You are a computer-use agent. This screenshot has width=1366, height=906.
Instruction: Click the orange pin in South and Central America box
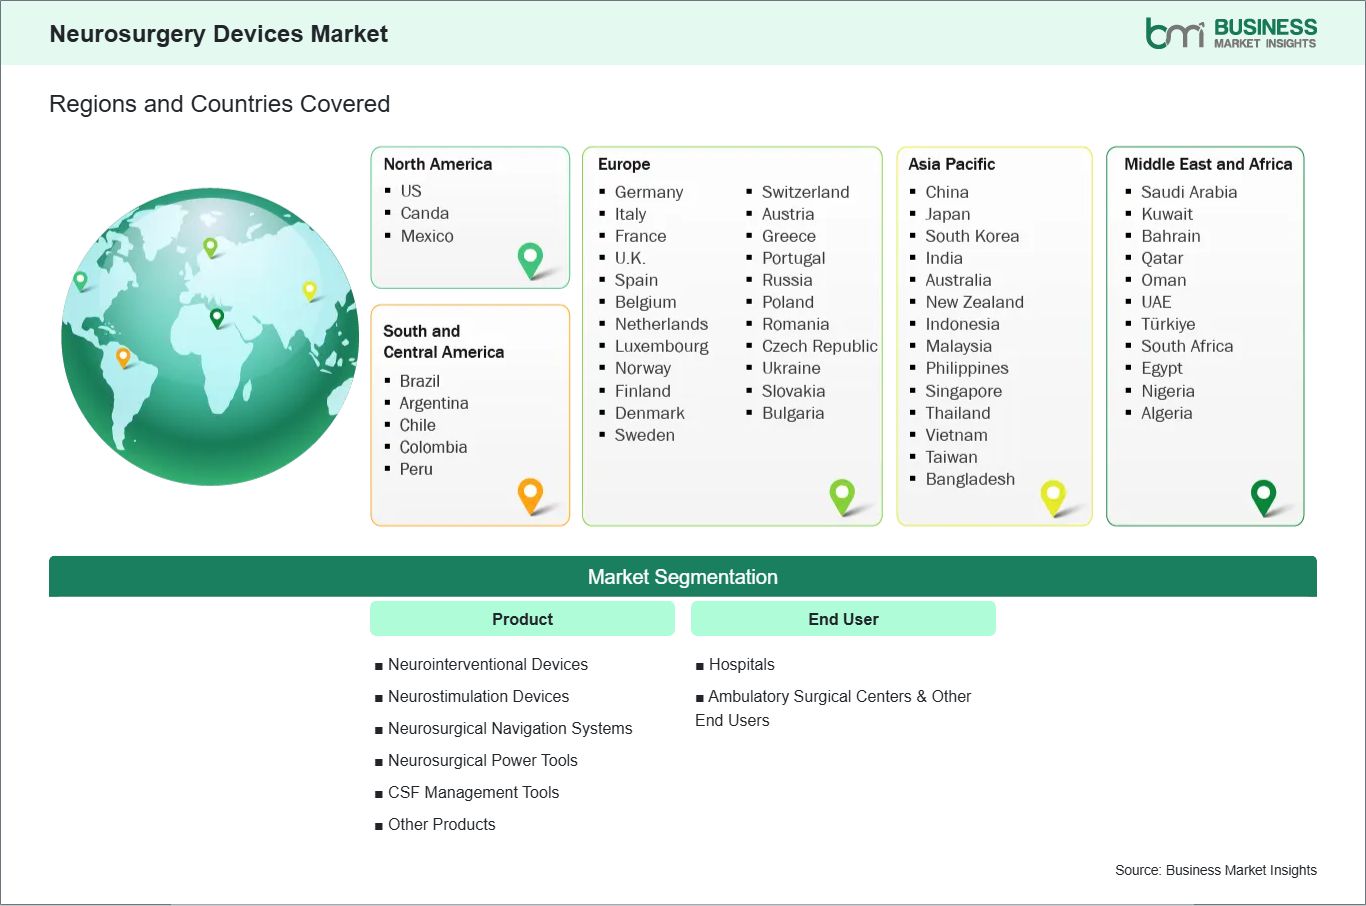[530, 494]
